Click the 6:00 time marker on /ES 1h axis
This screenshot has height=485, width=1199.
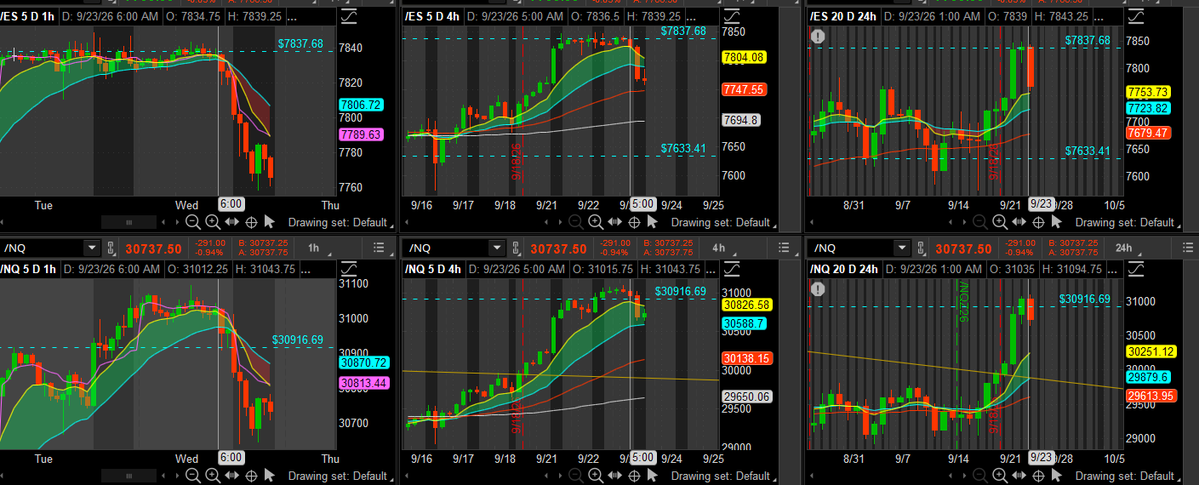click(x=232, y=204)
